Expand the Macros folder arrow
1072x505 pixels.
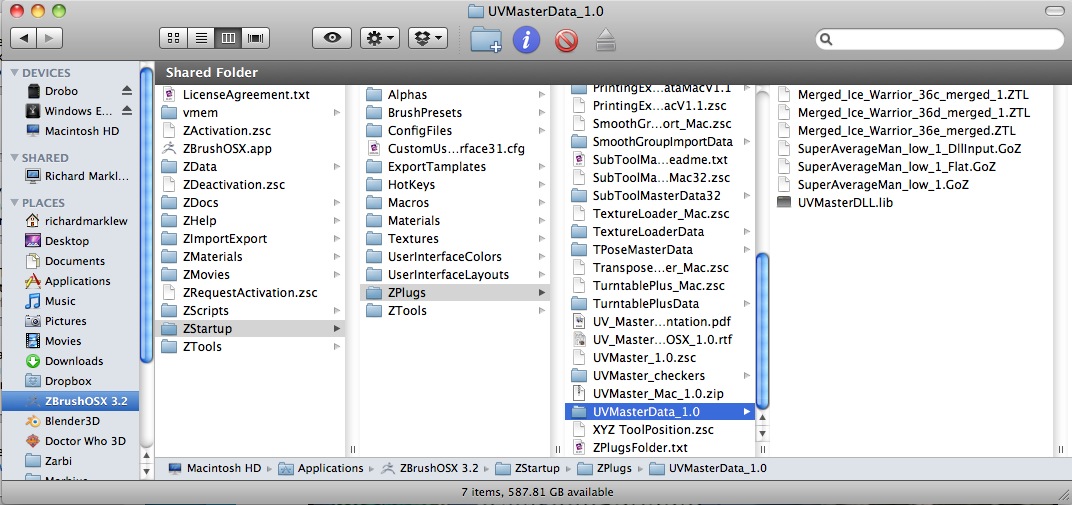tap(541, 202)
